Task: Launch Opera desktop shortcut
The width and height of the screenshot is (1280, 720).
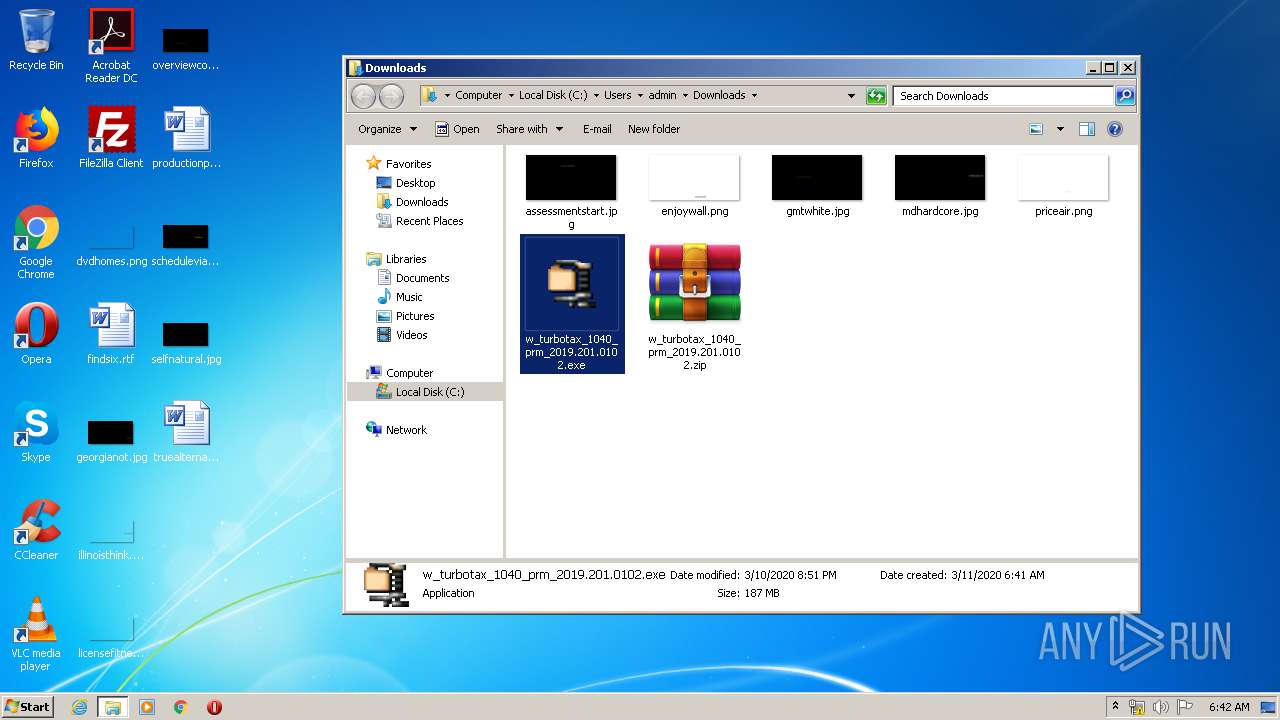Action: click(36, 334)
